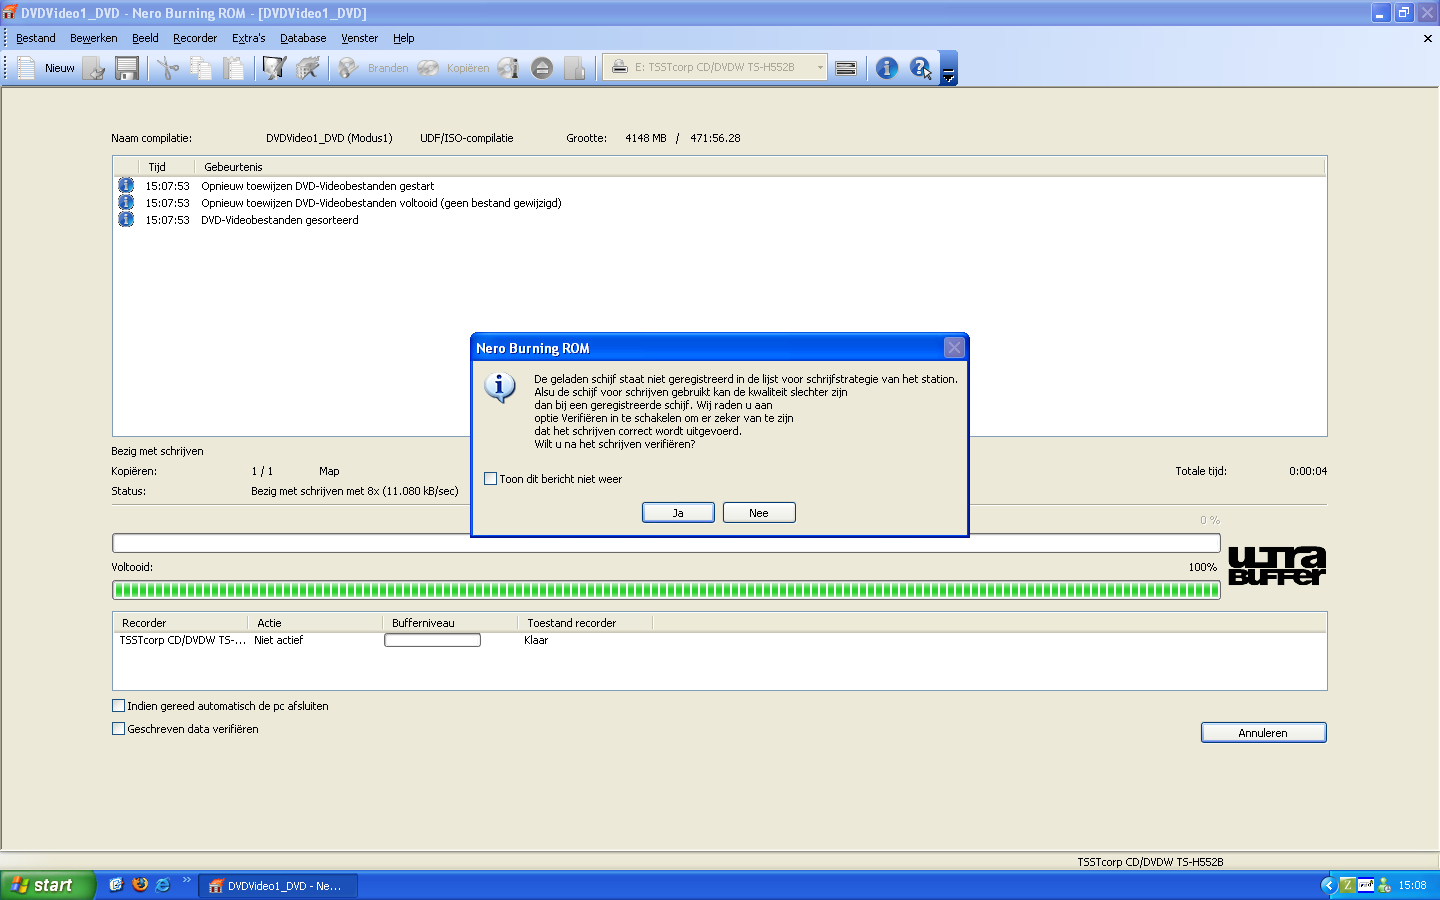
Task: Click the Cut scissors icon
Action: coord(167,68)
